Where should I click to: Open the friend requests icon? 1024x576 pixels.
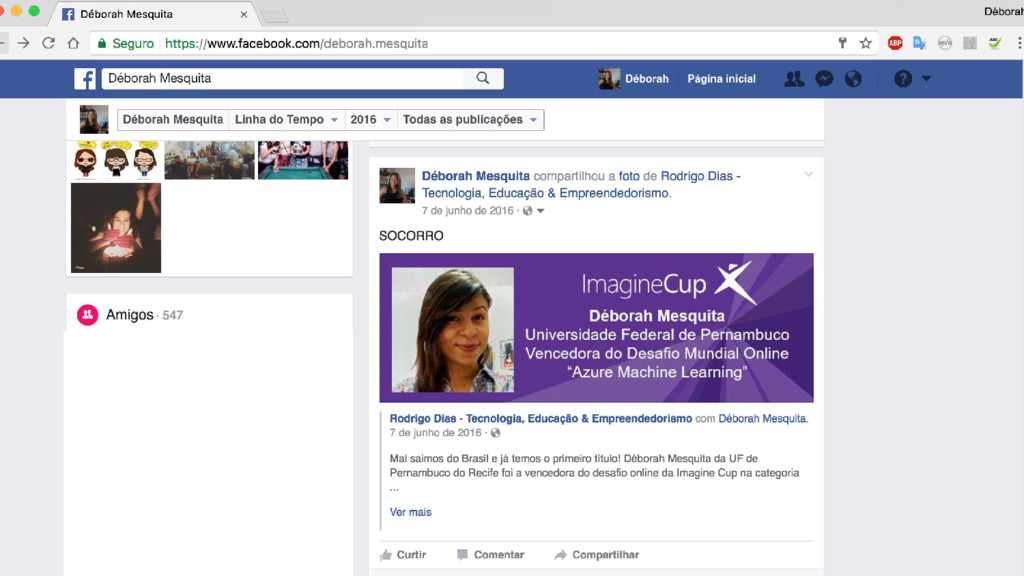pyautogui.click(x=794, y=79)
